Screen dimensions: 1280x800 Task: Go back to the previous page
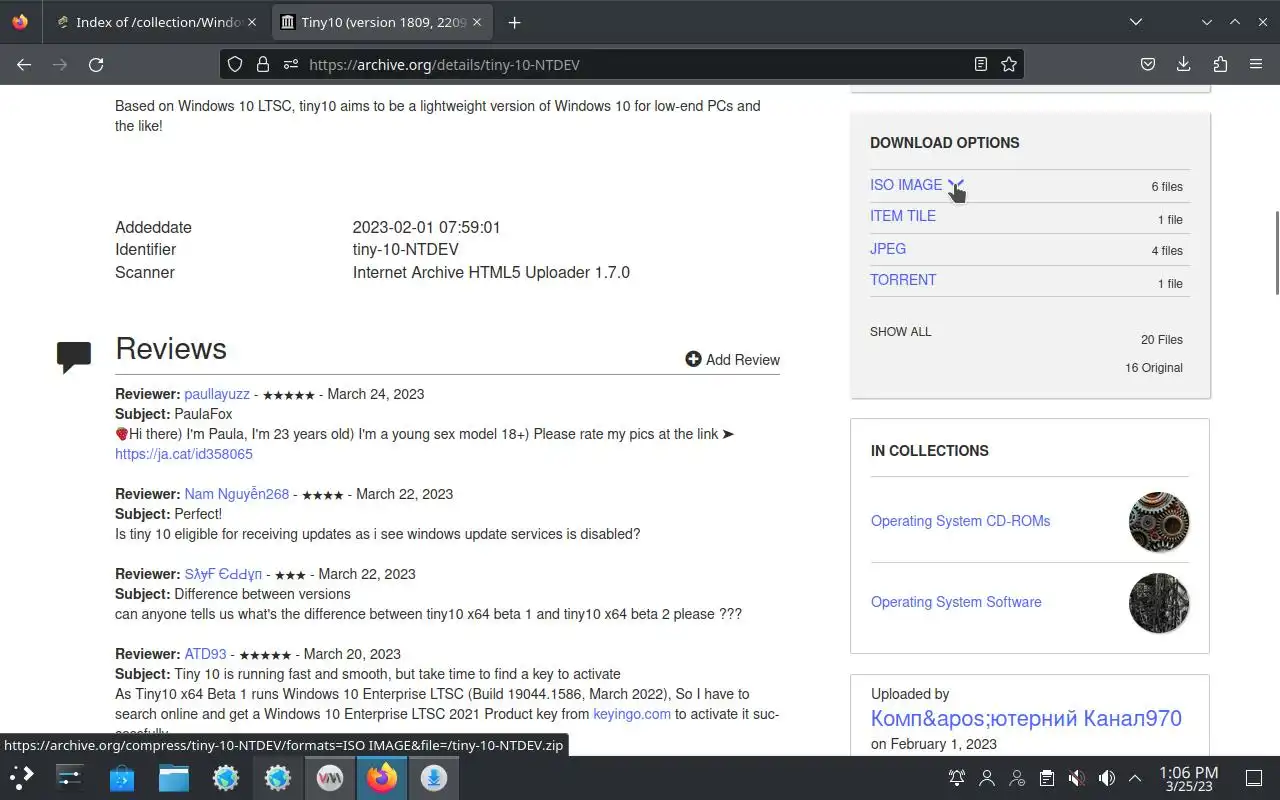24,64
